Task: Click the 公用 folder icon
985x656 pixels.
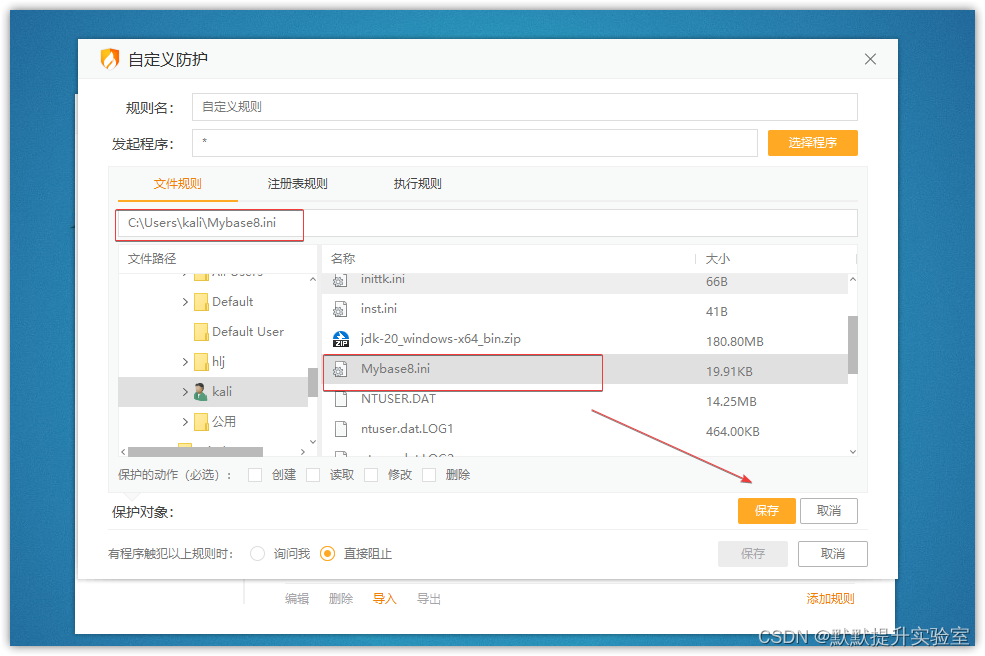Action: point(201,422)
